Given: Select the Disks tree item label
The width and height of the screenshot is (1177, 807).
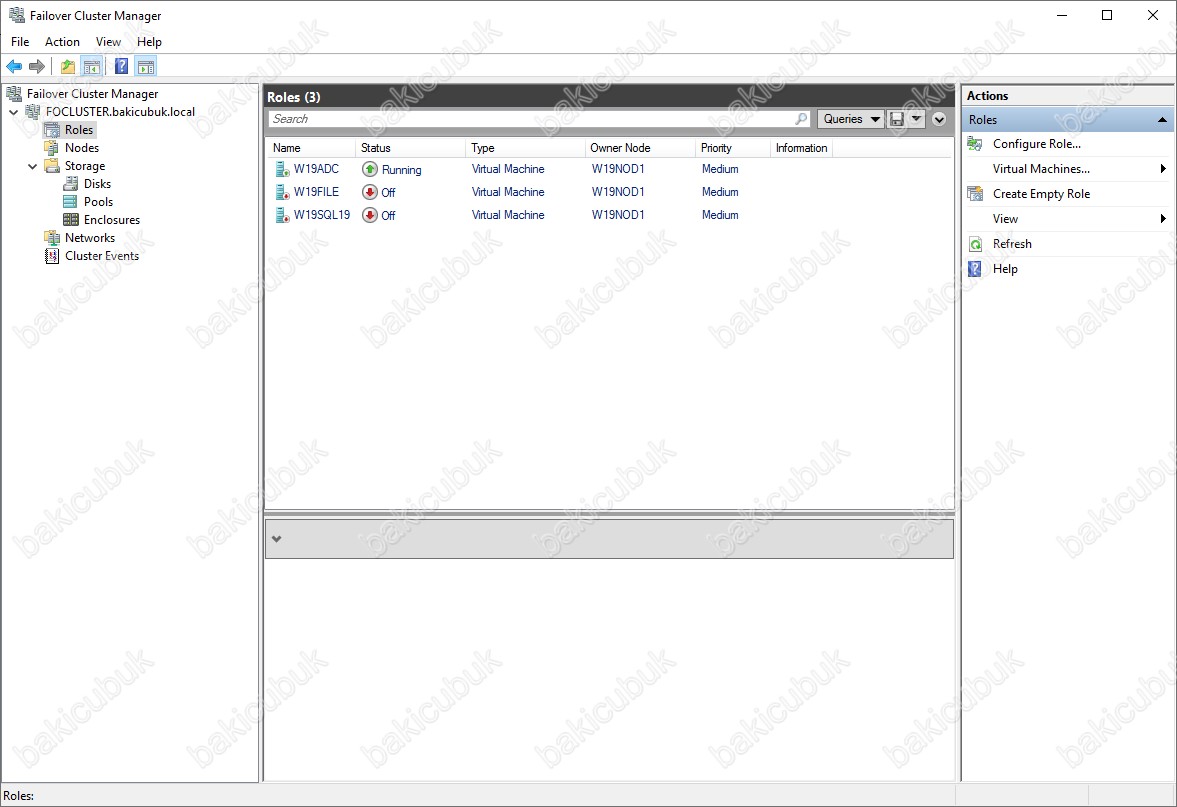Looking at the screenshot, I should [98, 184].
